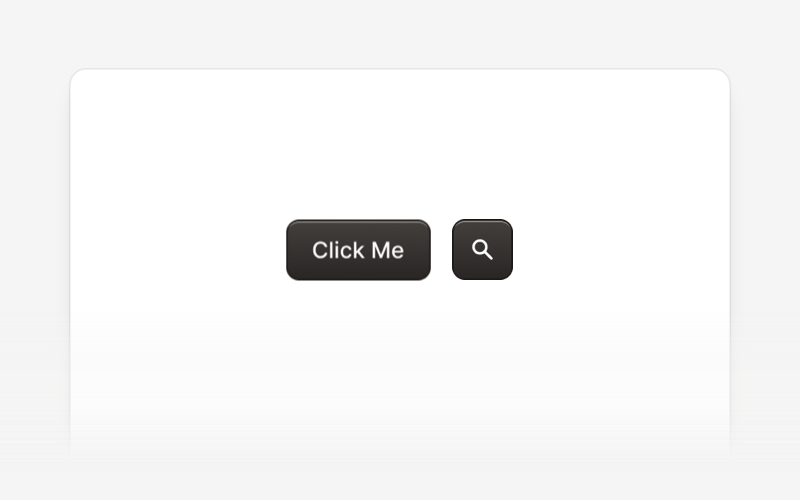Click the button left of search icon
Screen dimensions: 800x500
point(358,250)
